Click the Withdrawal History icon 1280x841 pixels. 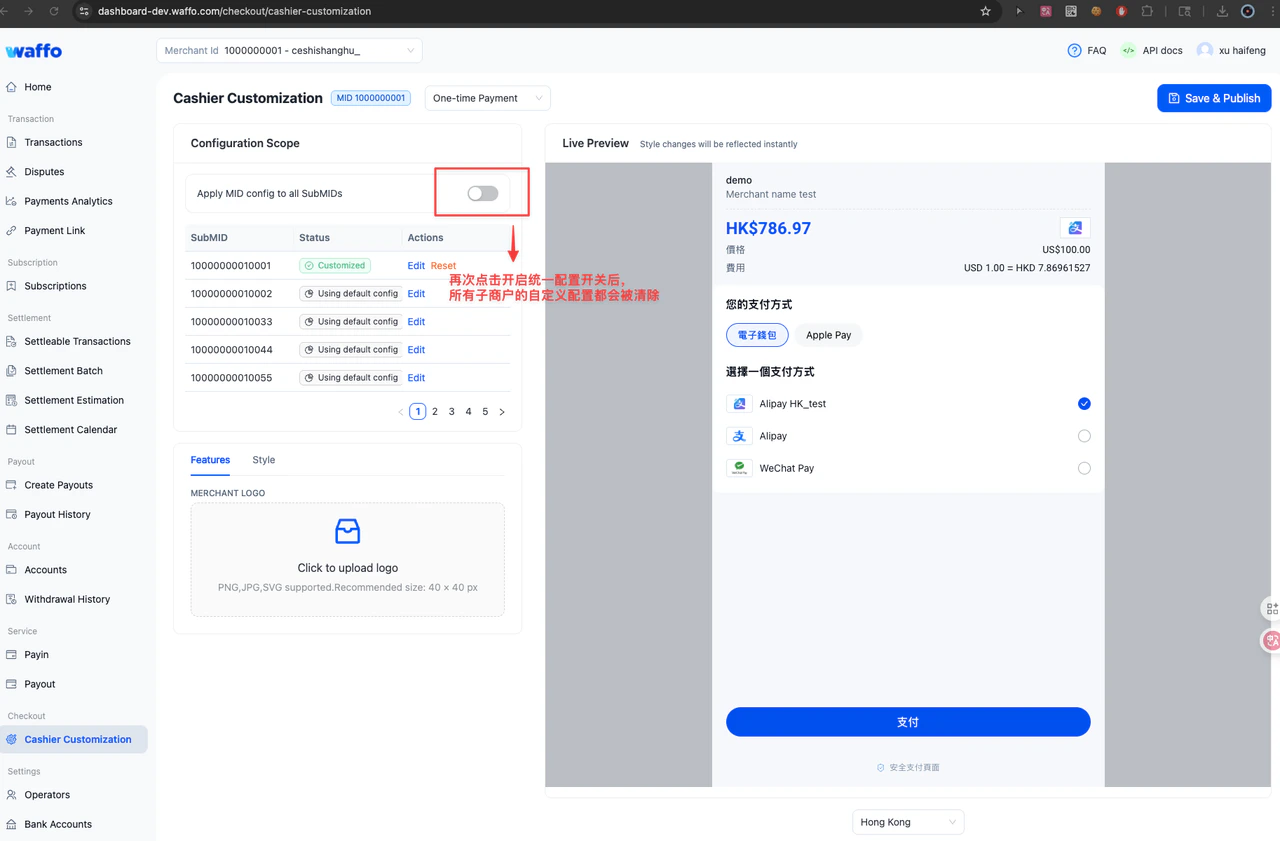(11, 599)
